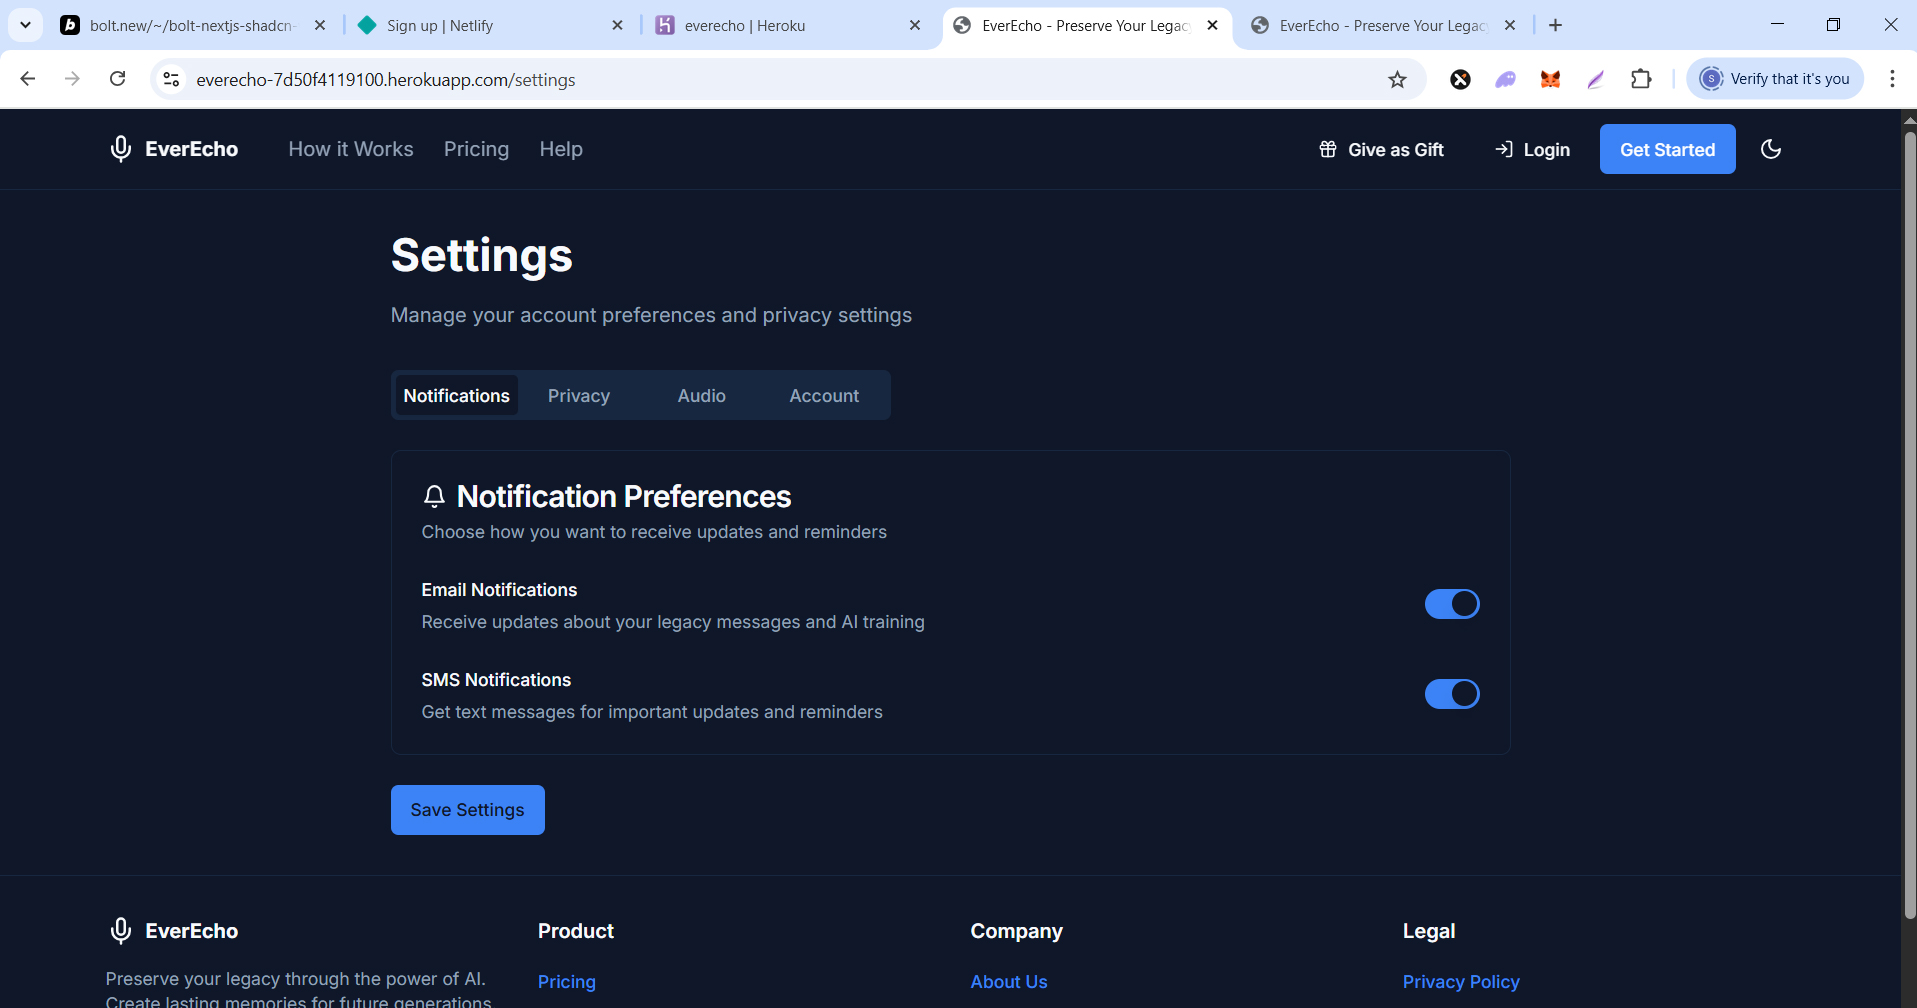Click the bell icon next to Notification Preferences
This screenshot has height=1008, width=1917.
[x=434, y=496]
